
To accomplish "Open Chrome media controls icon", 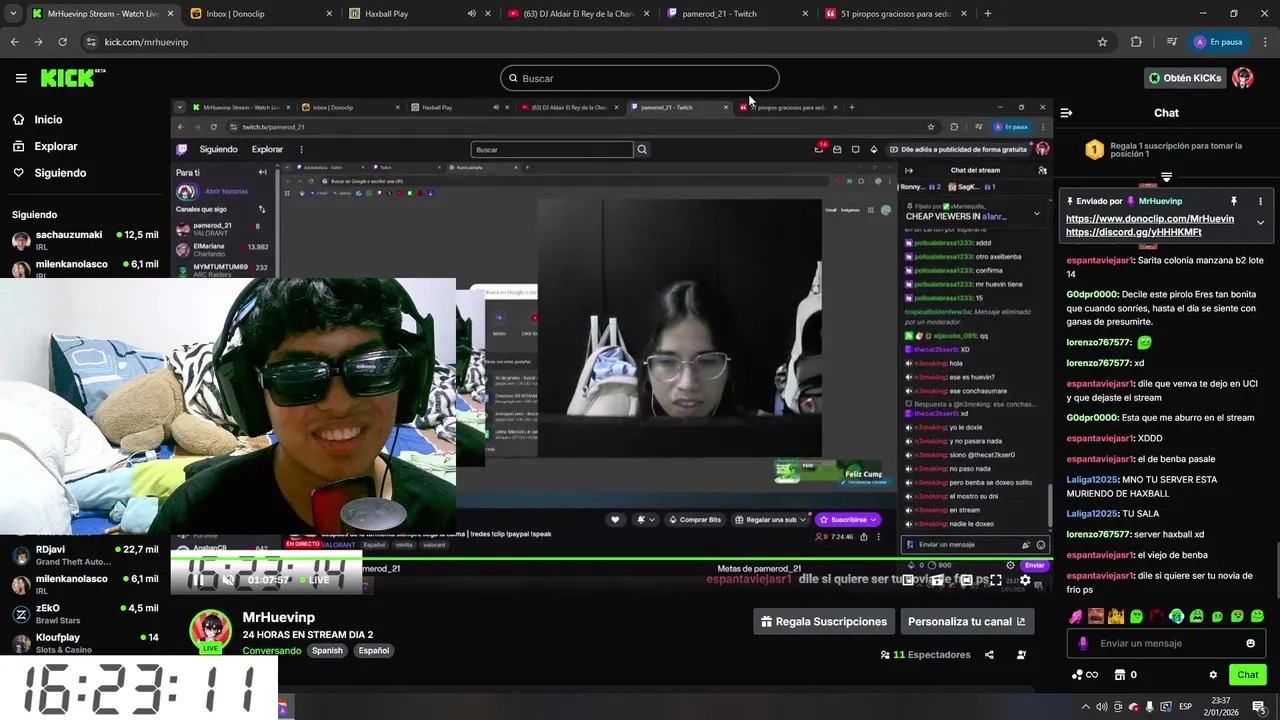I will point(1171,42).
